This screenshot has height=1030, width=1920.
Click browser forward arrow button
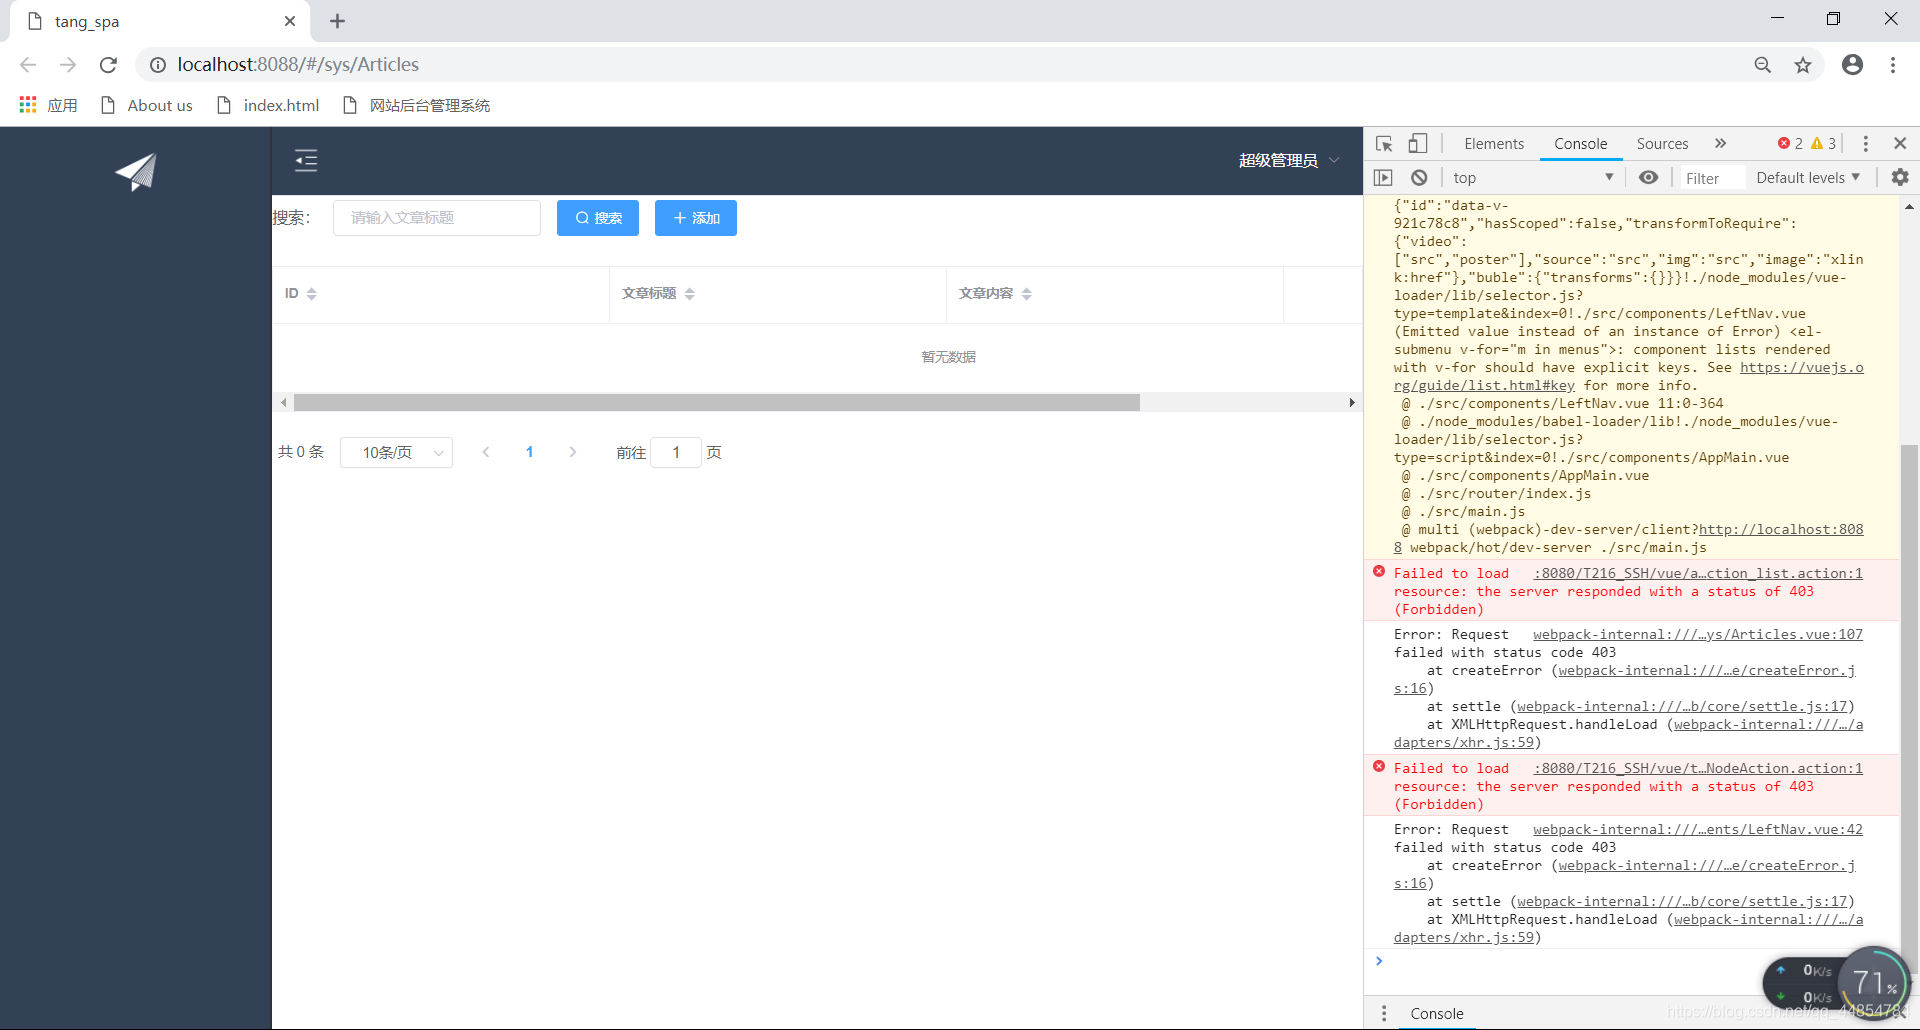68,65
